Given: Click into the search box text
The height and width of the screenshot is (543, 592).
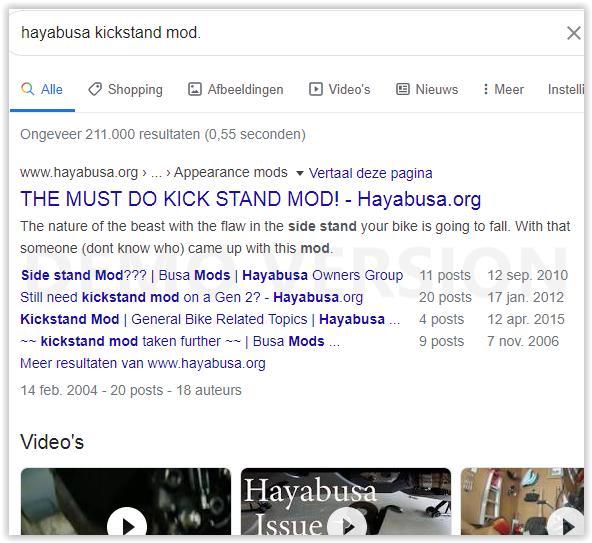Looking at the screenshot, I should pyautogui.click(x=111, y=32).
